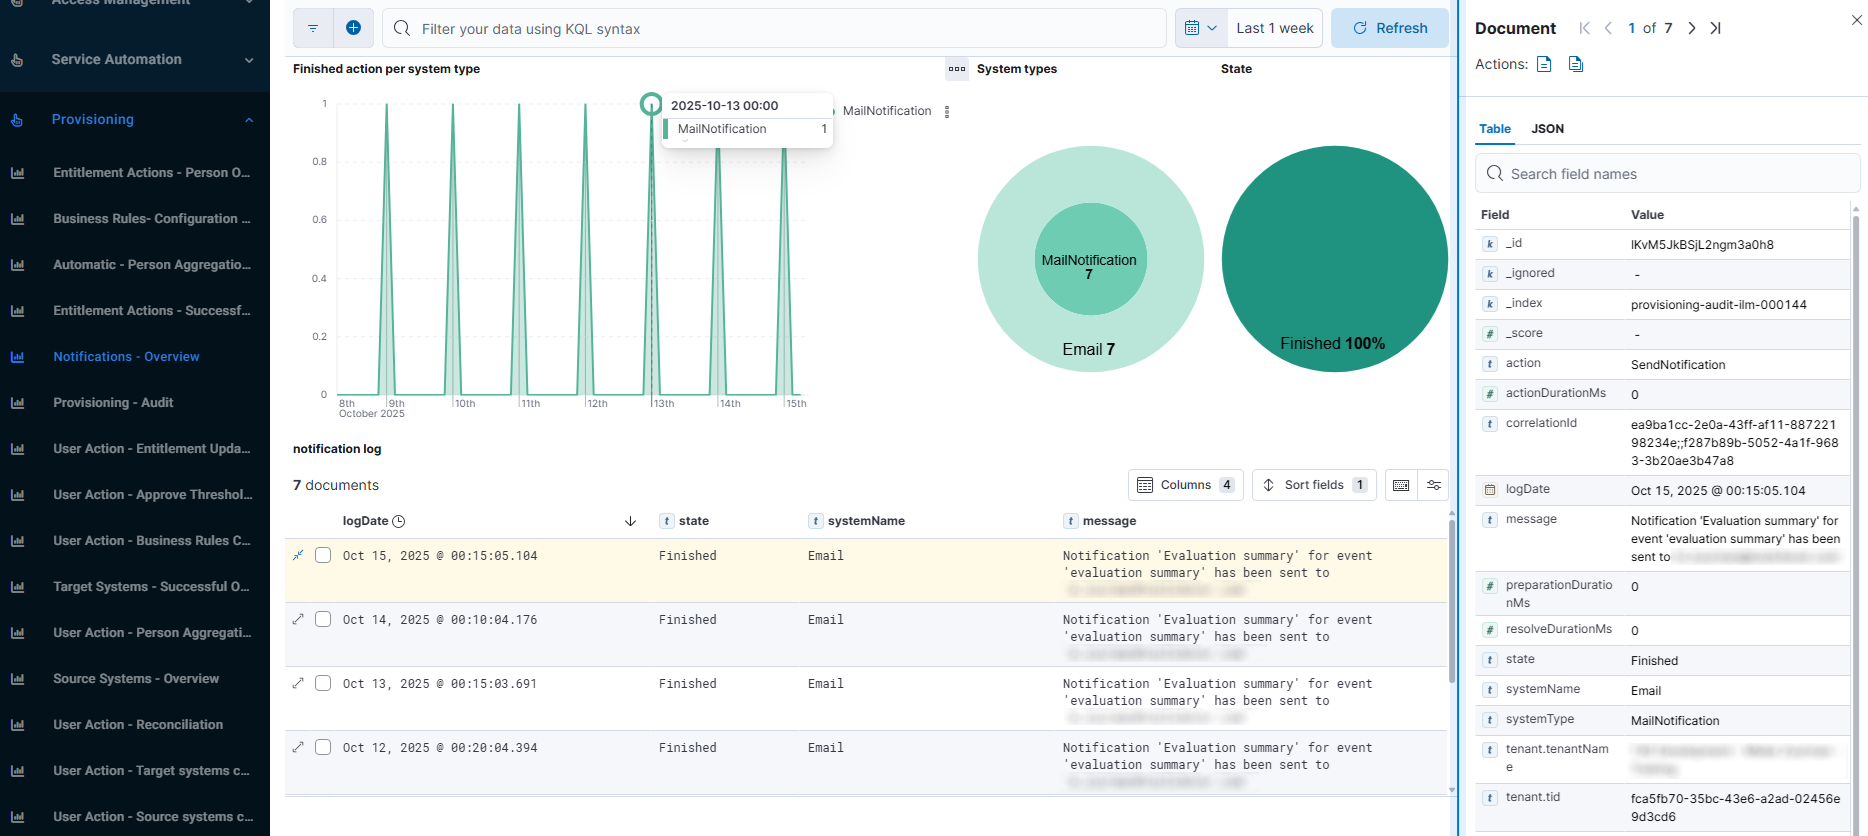Open the filter options menu icon
The height and width of the screenshot is (836, 1868).
[x=313, y=28]
